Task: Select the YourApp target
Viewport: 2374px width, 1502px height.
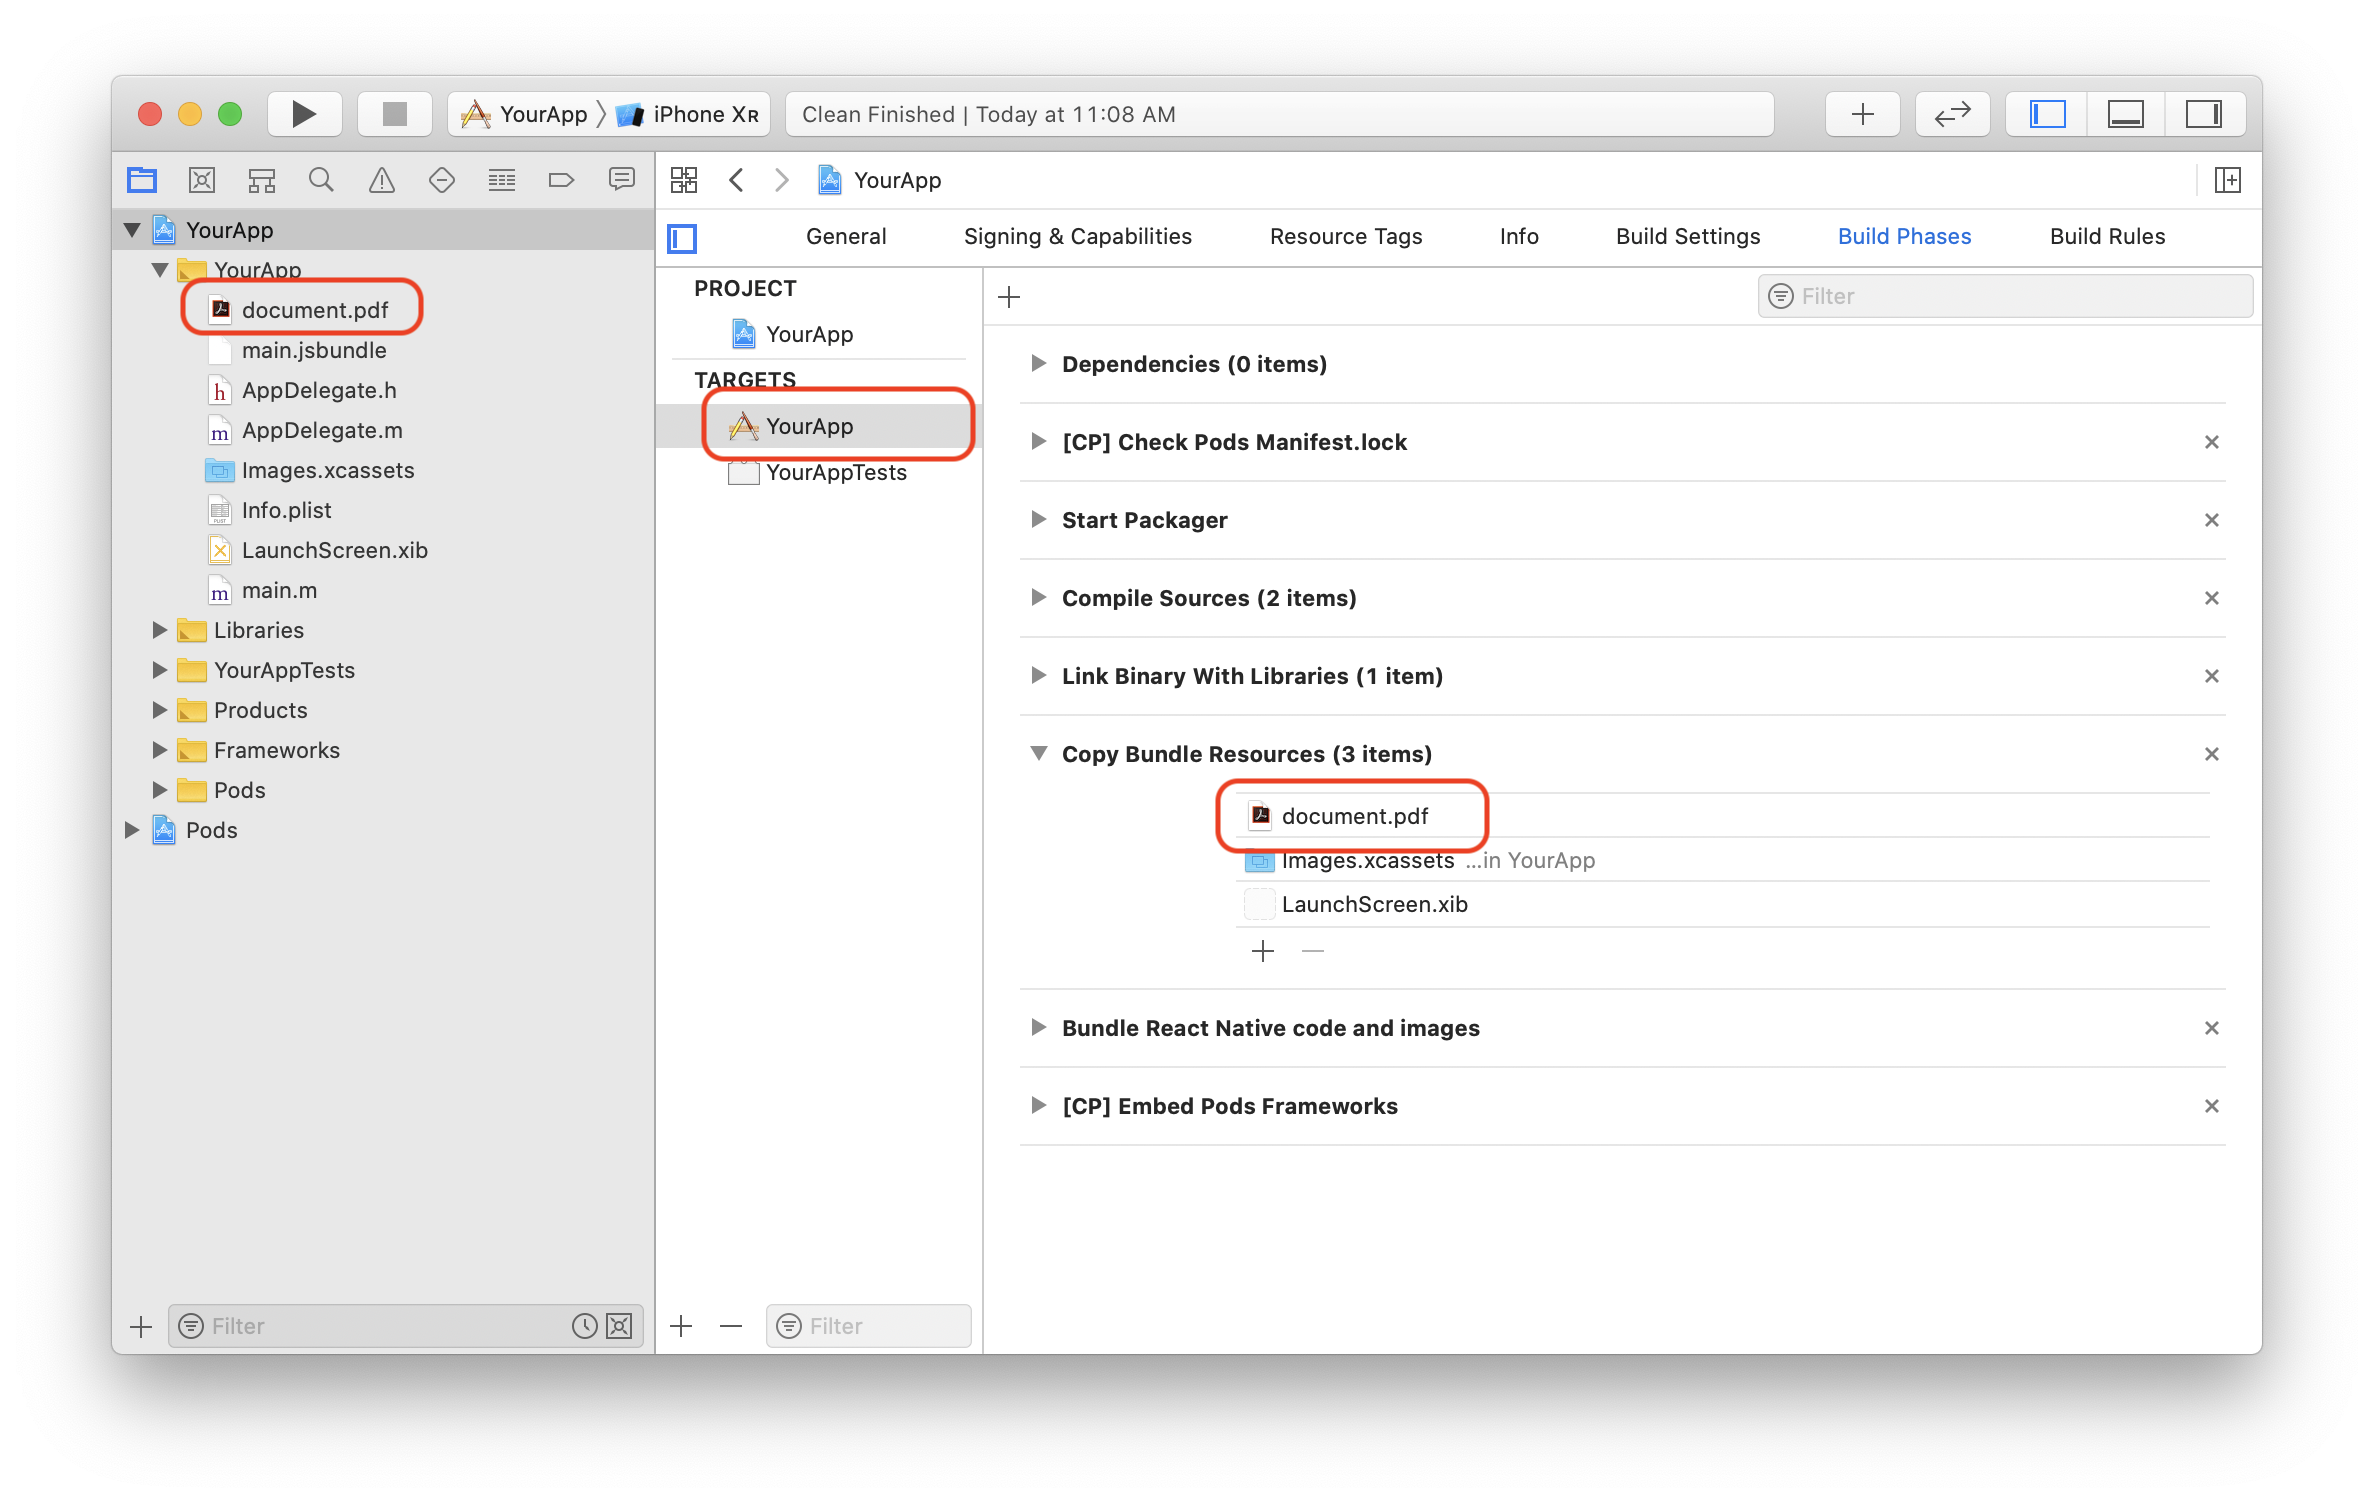Action: (806, 424)
